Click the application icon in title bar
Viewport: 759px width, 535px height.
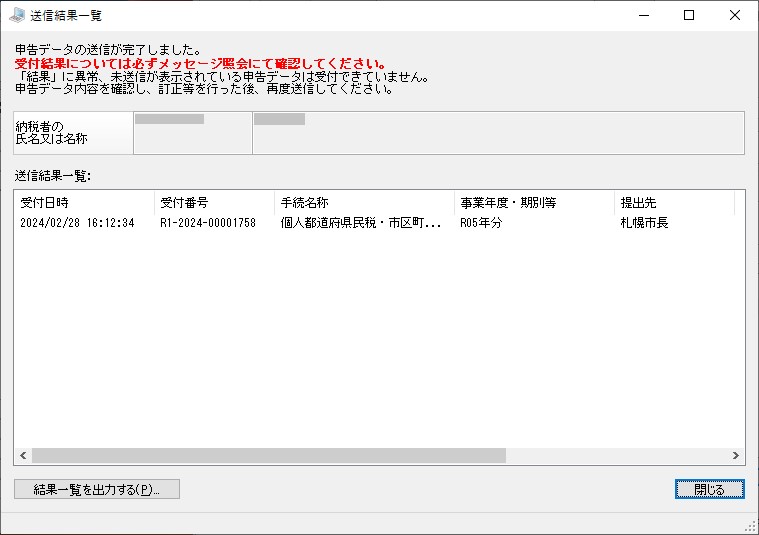point(17,15)
